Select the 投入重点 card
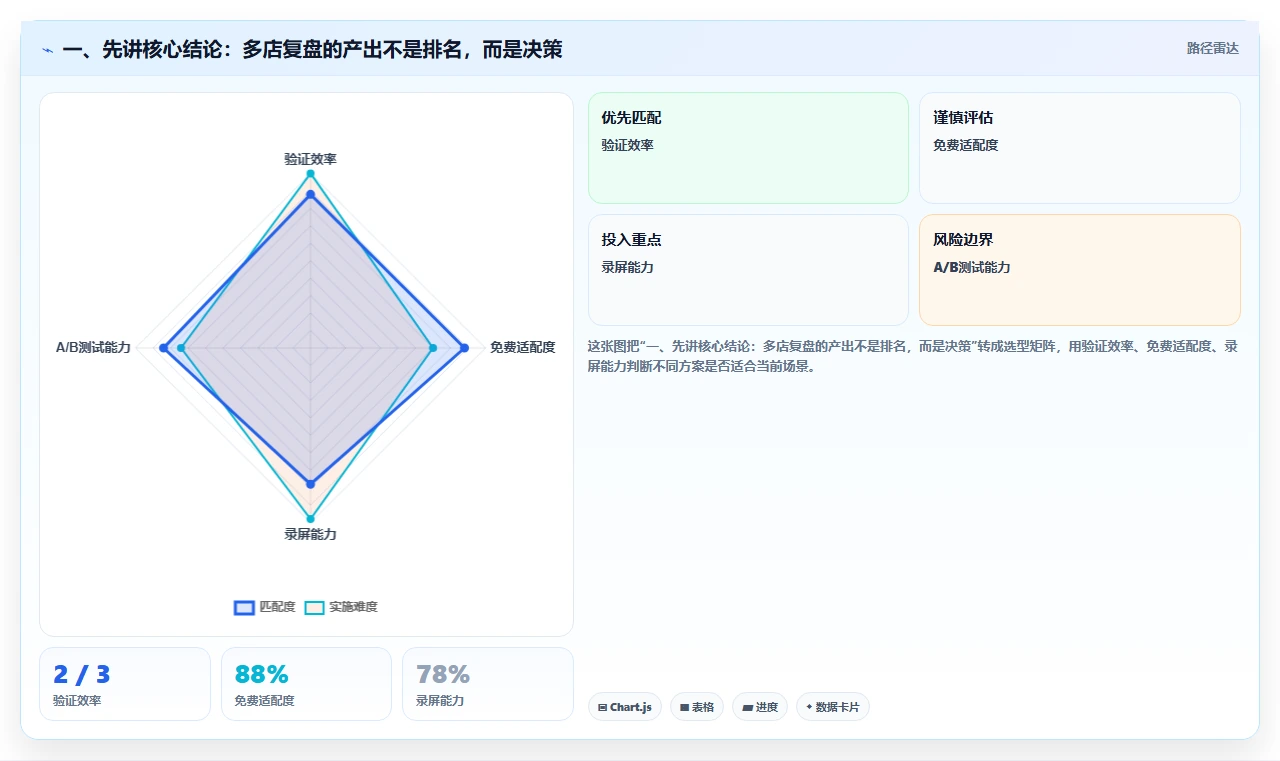 (x=748, y=270)
